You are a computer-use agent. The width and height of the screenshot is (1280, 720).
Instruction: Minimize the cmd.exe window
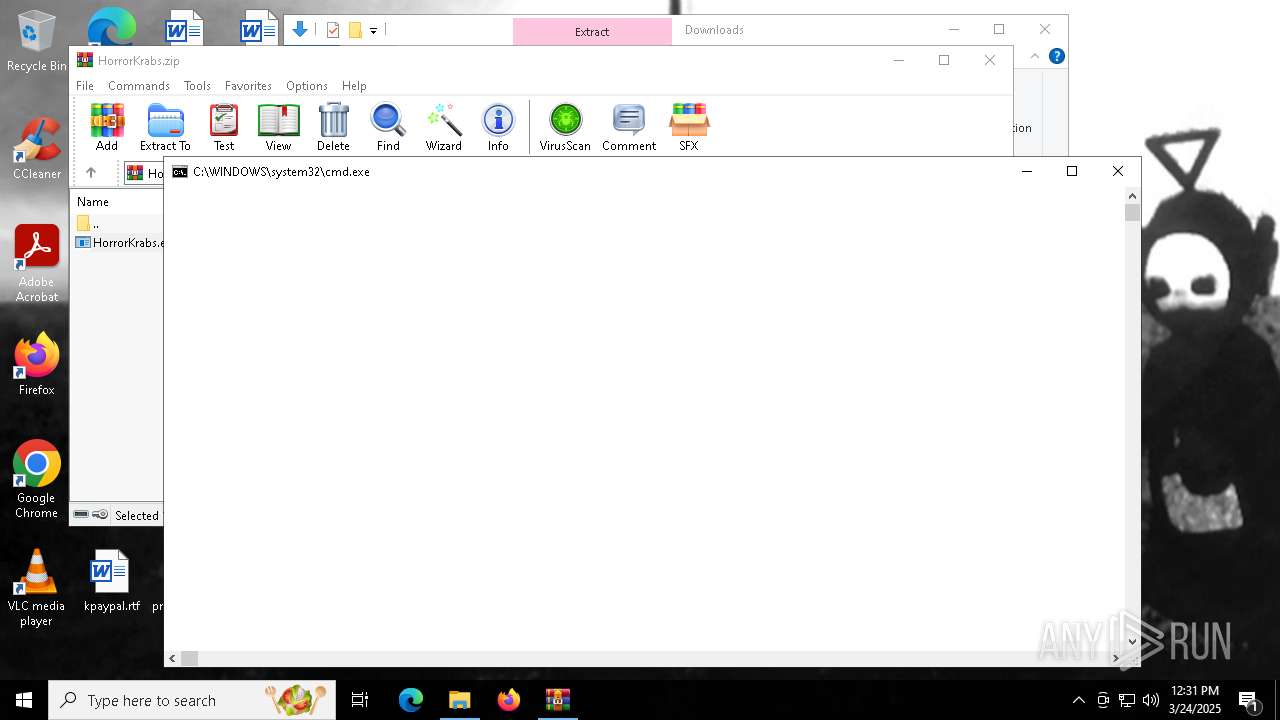coord(1026,171)
